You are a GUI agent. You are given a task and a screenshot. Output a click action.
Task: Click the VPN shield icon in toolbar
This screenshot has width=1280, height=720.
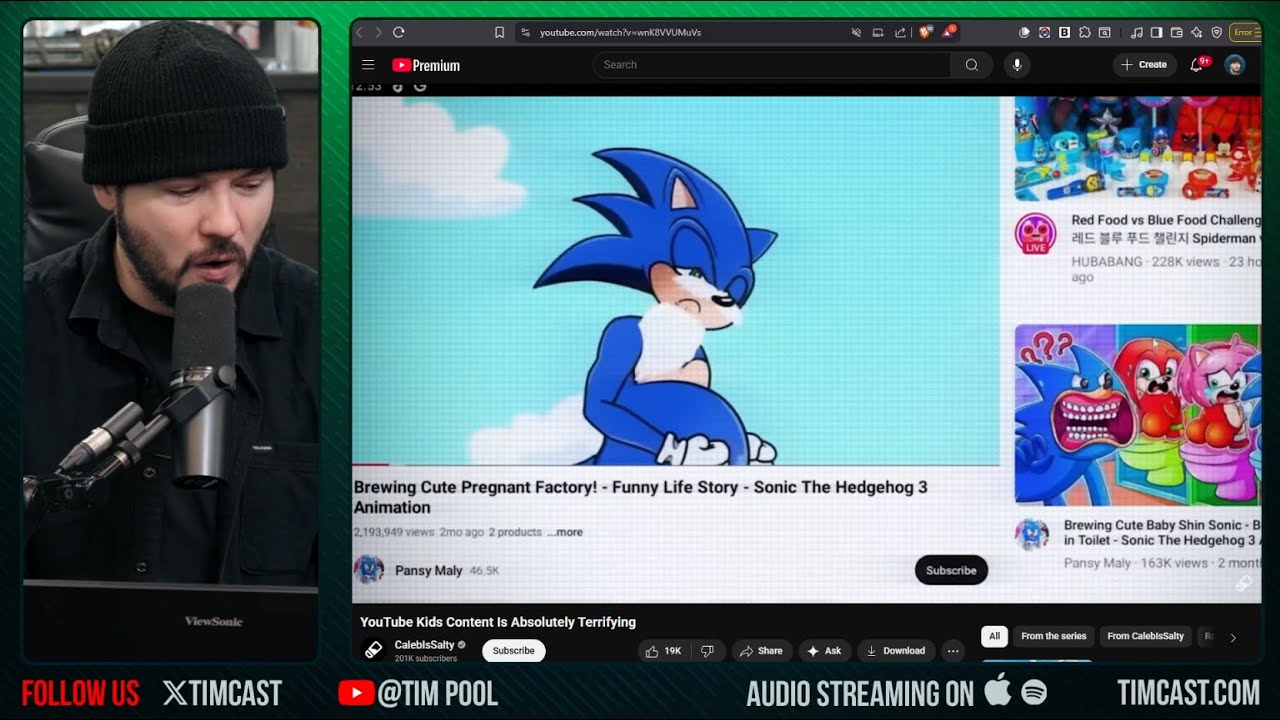[1216, 32]
